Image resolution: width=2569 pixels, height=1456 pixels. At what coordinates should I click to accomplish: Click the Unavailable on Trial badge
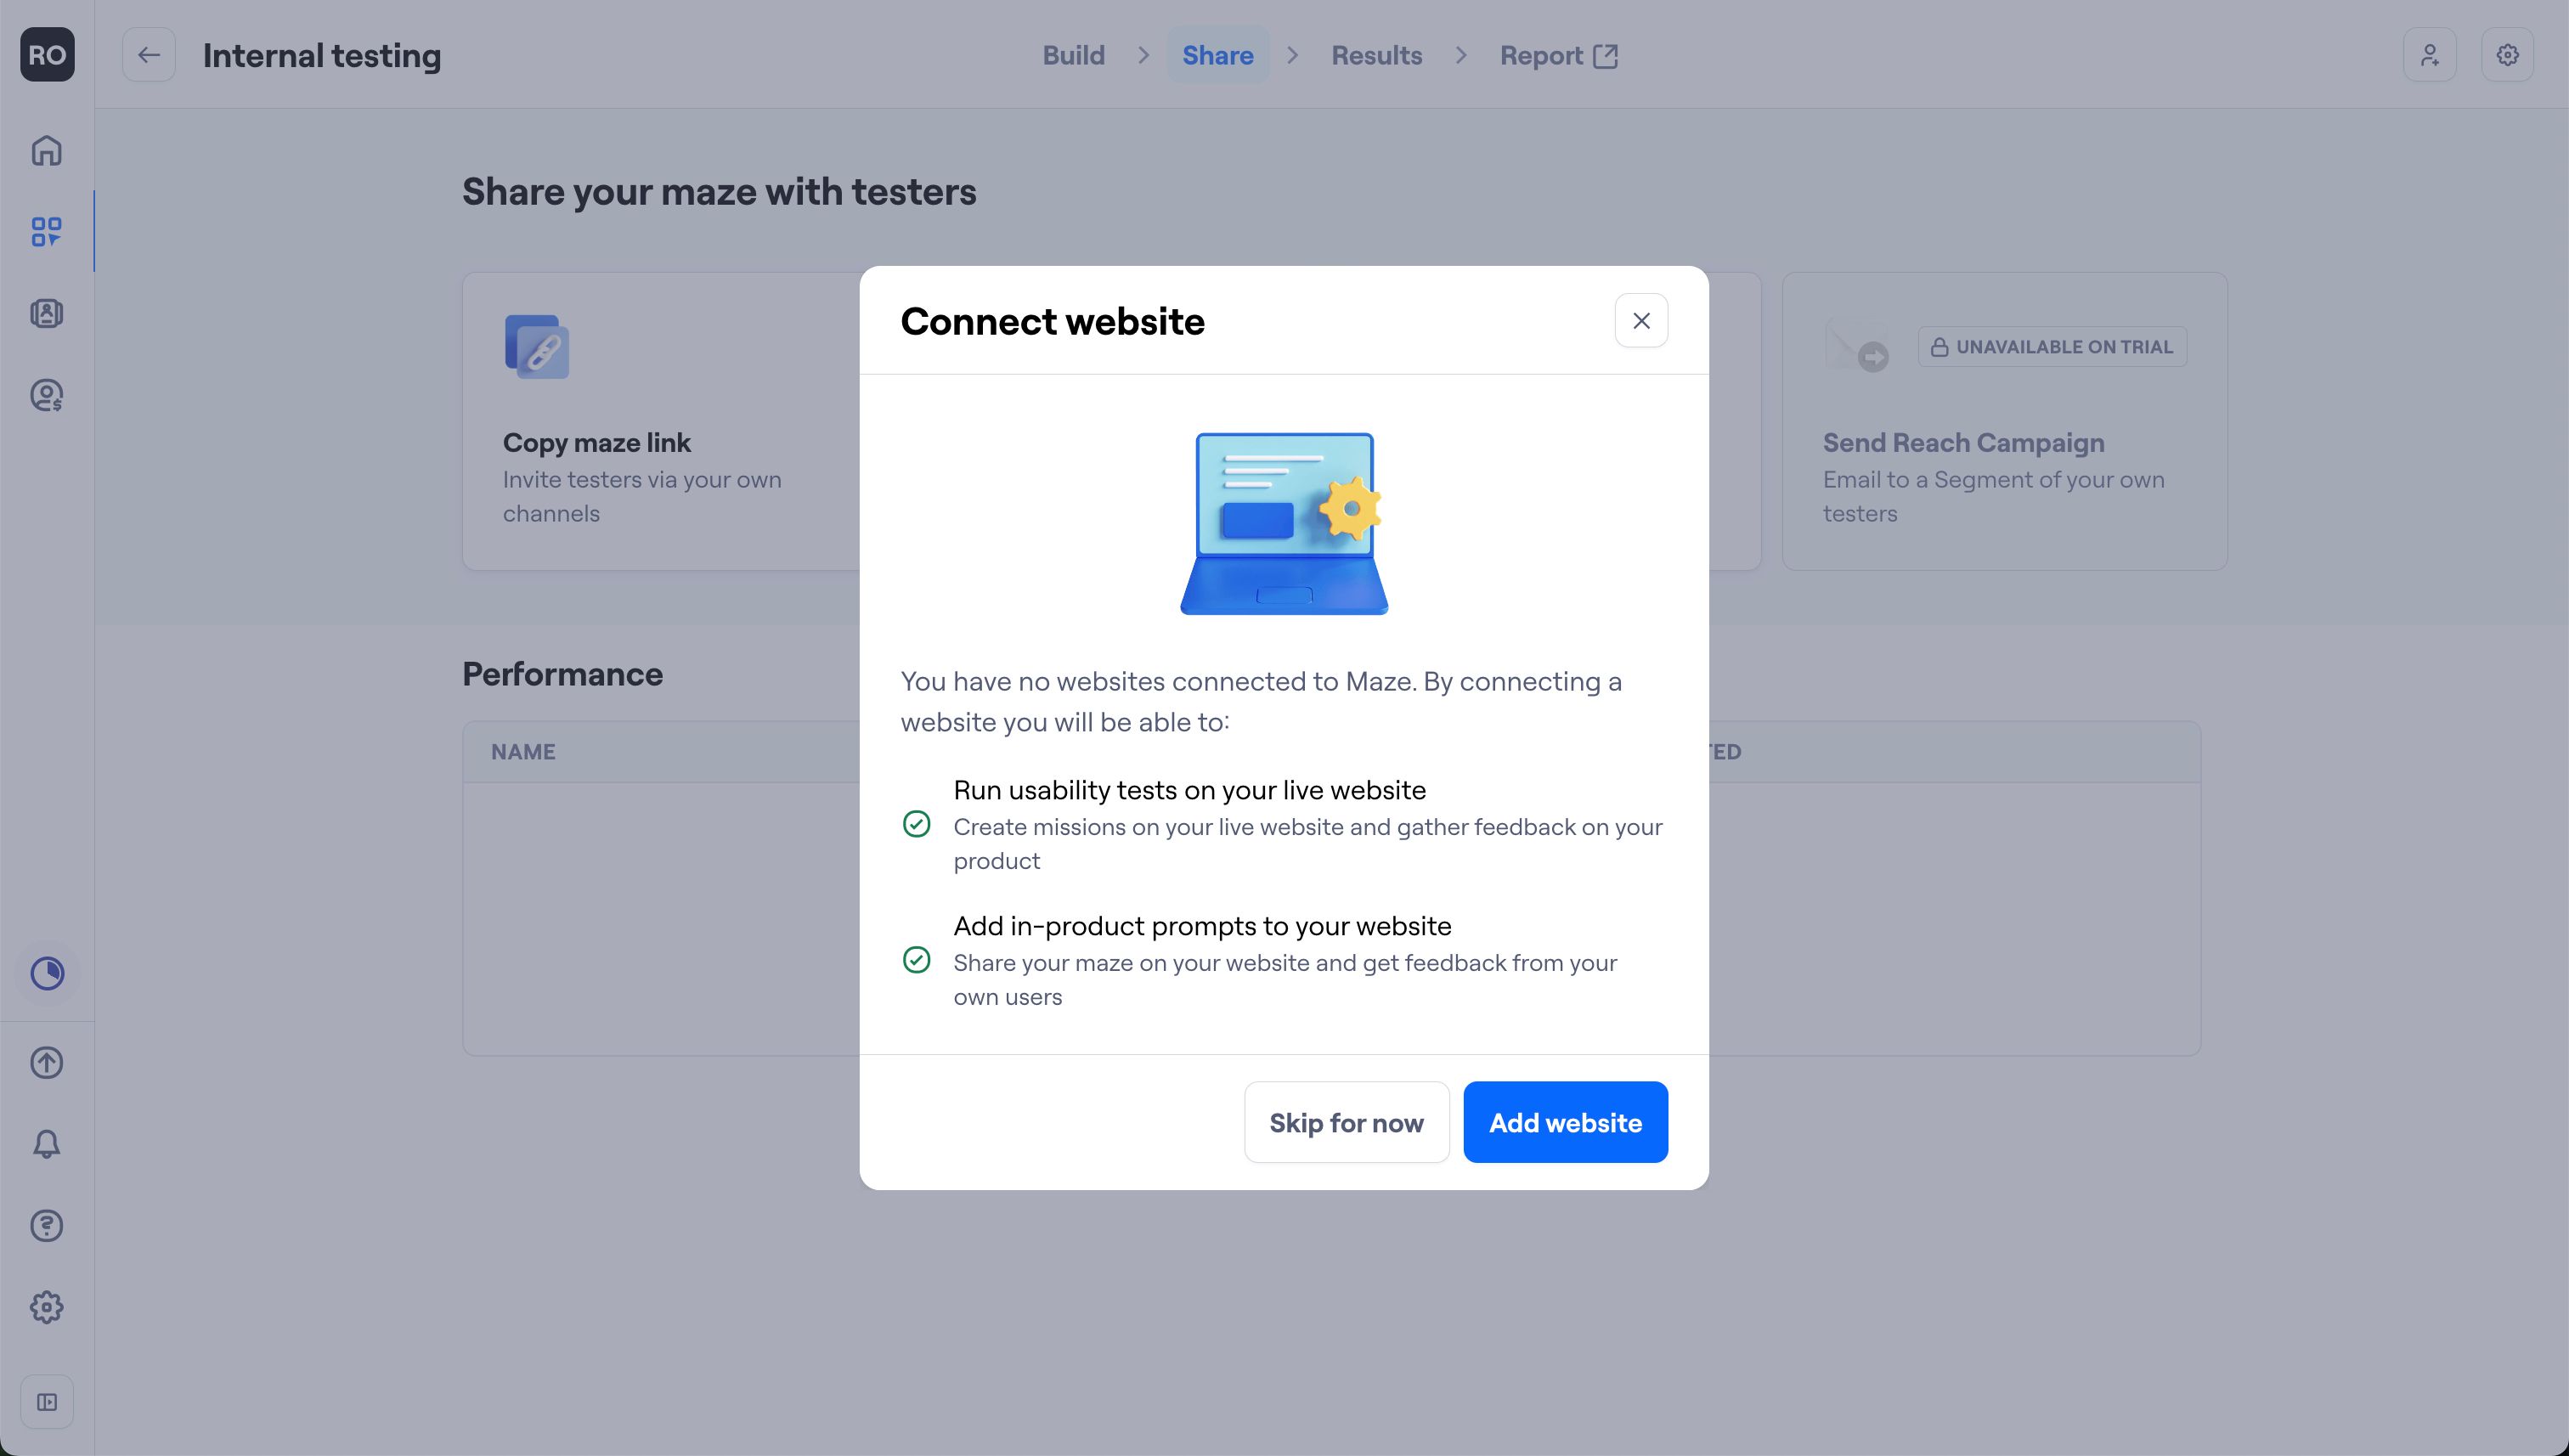(x=2052, y=347)
